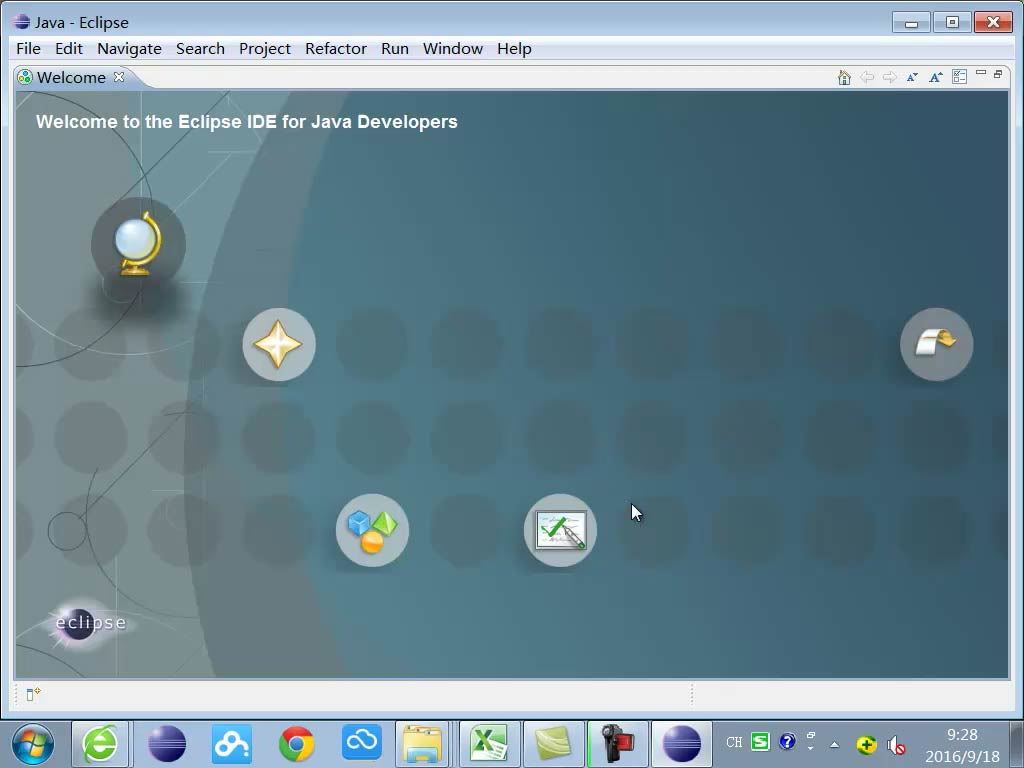The image size is (1024, 768).
Task: Close the Welcome tab
Action: pyautogui.click(x=119, y=76)
